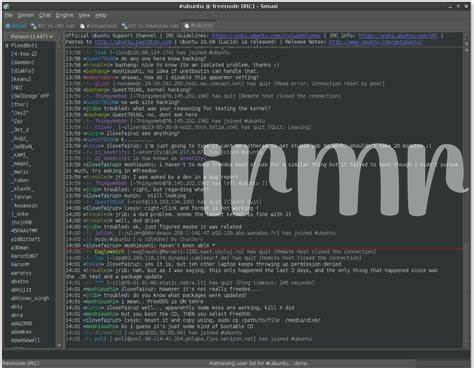Click the IRC oftc.net server tab icon
Screen dimensions: 474x368
[x=34, y=26]
